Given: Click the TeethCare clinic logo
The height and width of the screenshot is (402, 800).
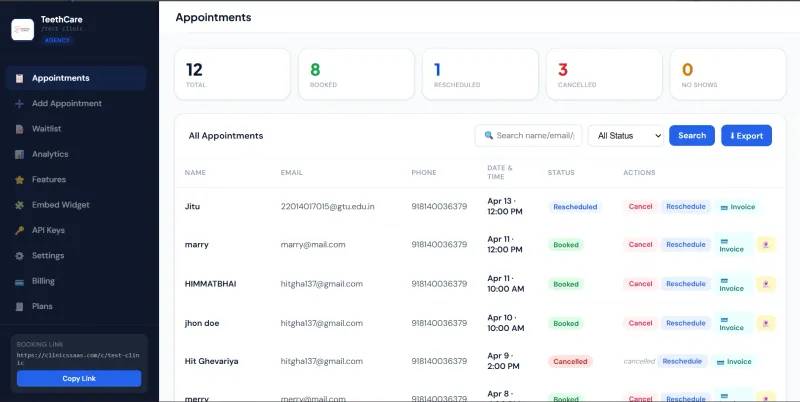Looking at the screenshot, I should tap(22, 30).
